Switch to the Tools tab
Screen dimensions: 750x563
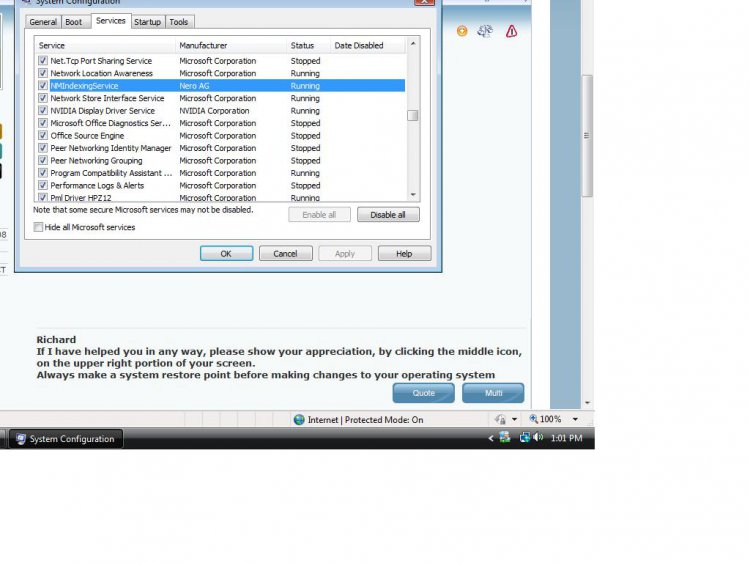[179, 22]
